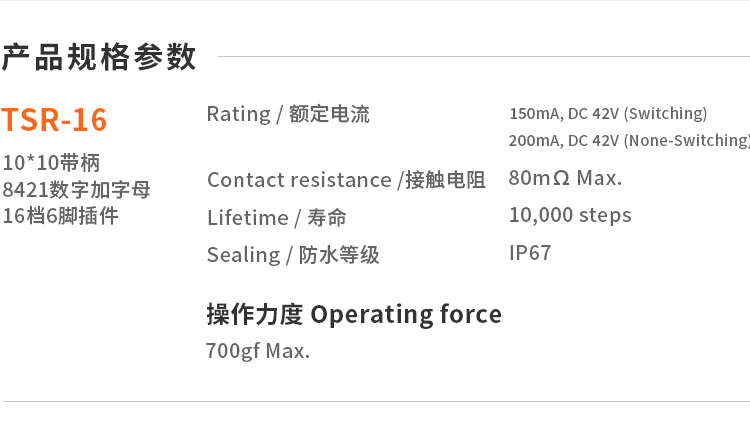750x423 pixels.
Task: Select the 8421数字加字母 description text
Action: pos(77,189)
